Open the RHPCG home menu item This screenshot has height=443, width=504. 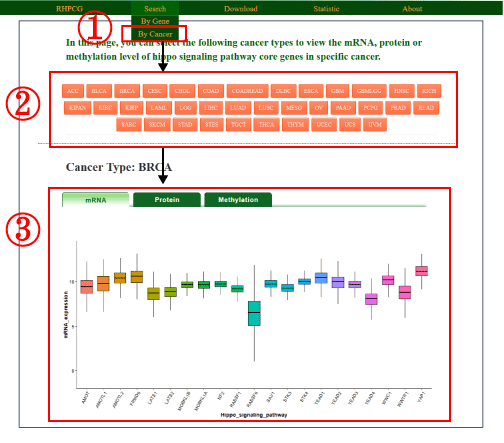tap(69, 9)
